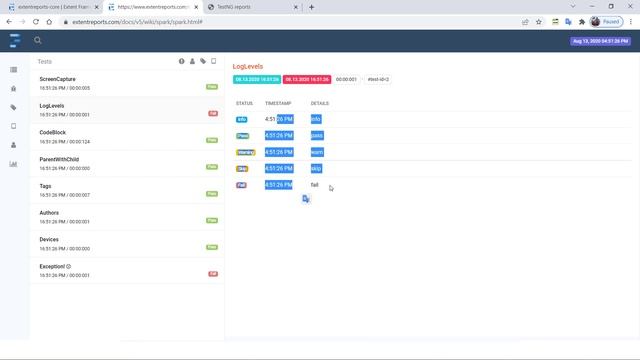Select the Devices test
The width and height of the screenshot is (640, 360).
(127, 244)
